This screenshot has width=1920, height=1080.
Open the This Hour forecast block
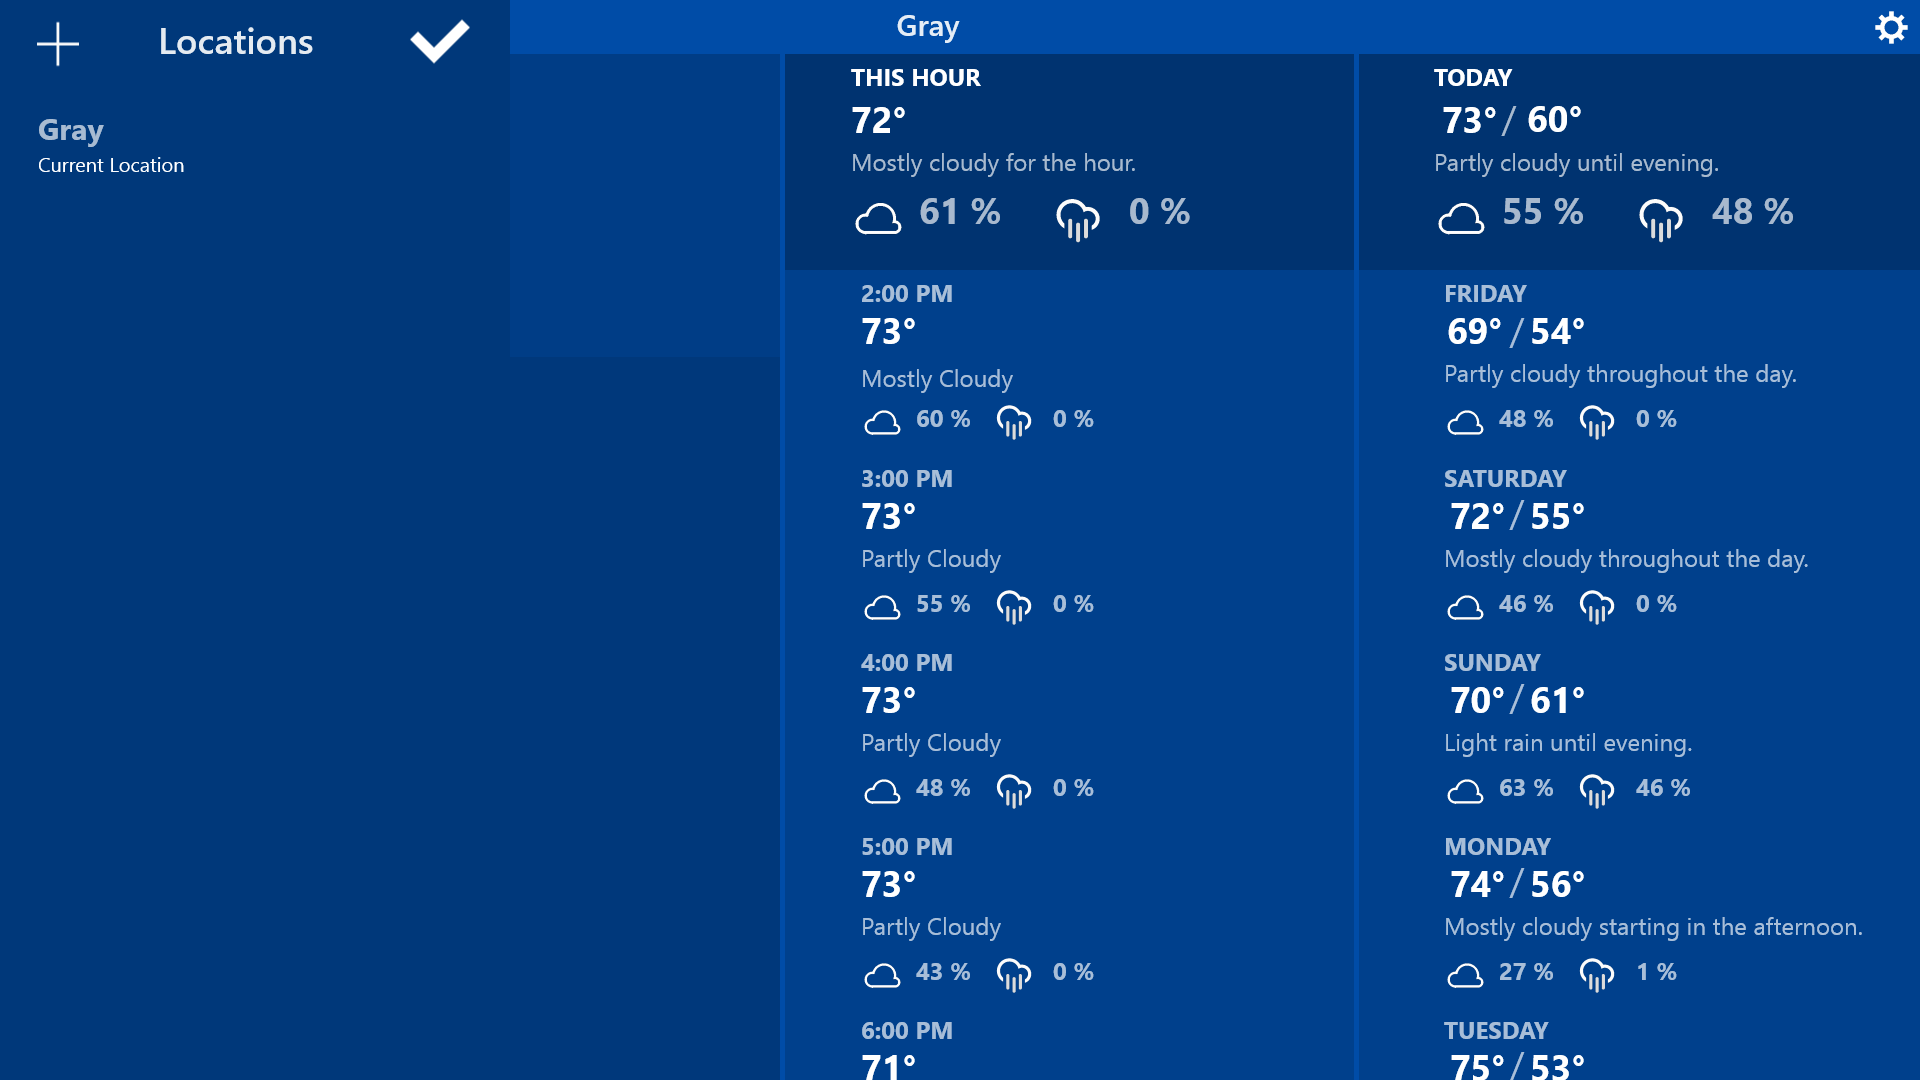(1068, 160)
